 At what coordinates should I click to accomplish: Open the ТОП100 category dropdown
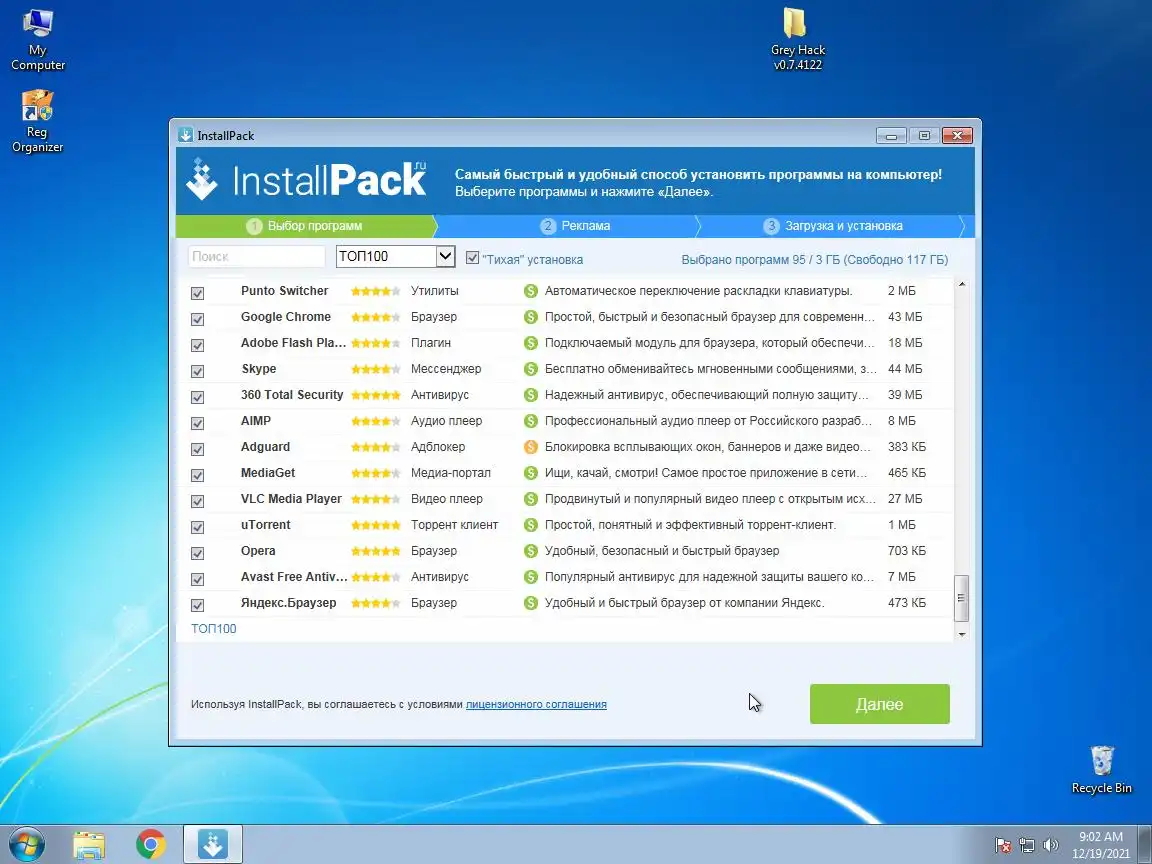click(395, 256)
